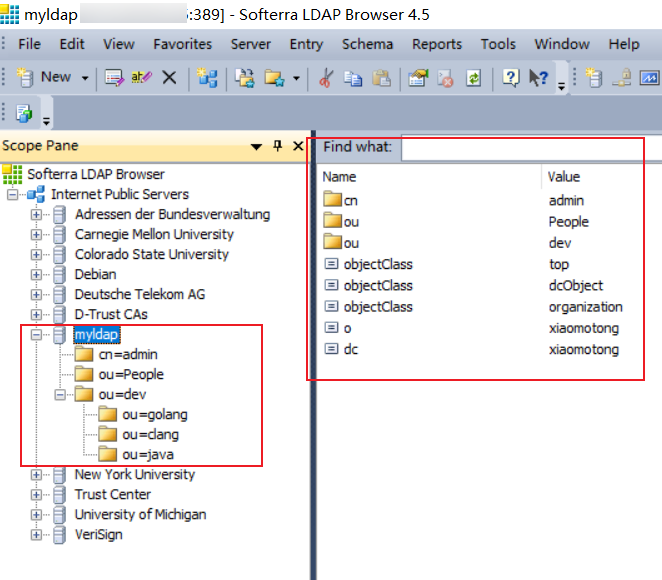Click the Add to Favorites folder icon
This screenshot has height=580, width=662.
274,78
